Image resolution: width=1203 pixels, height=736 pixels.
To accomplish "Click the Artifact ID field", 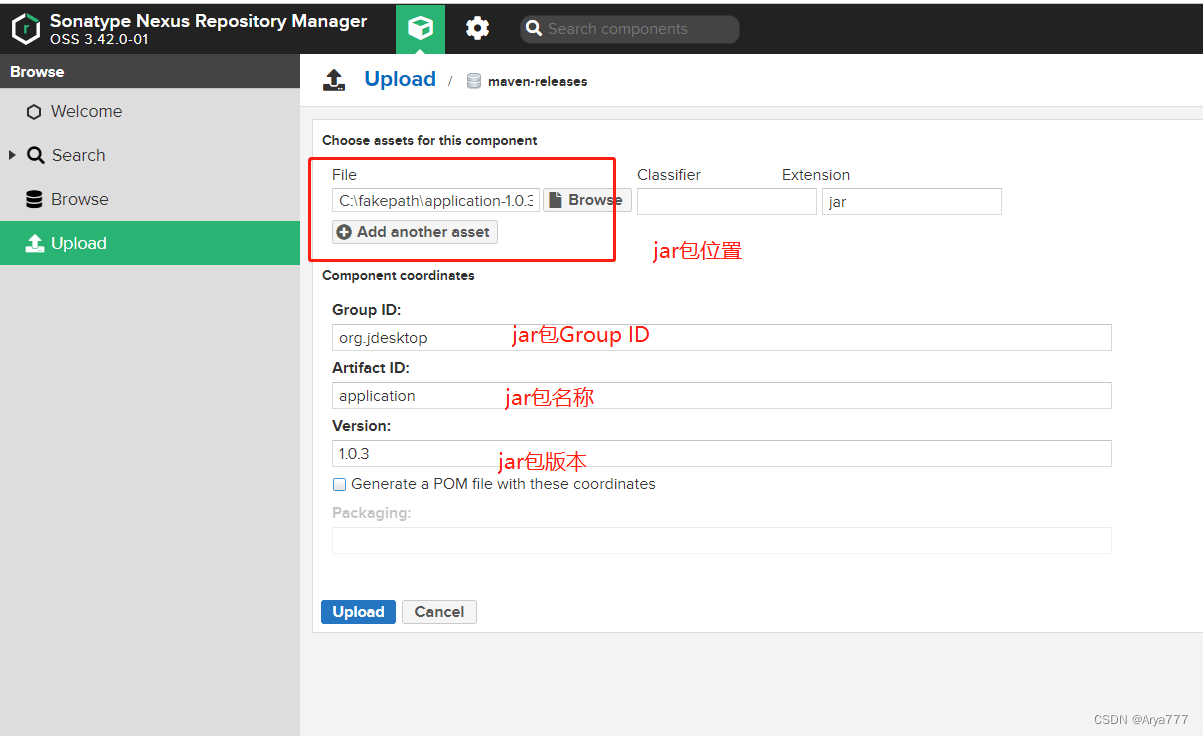I will [x=722, y=395].
